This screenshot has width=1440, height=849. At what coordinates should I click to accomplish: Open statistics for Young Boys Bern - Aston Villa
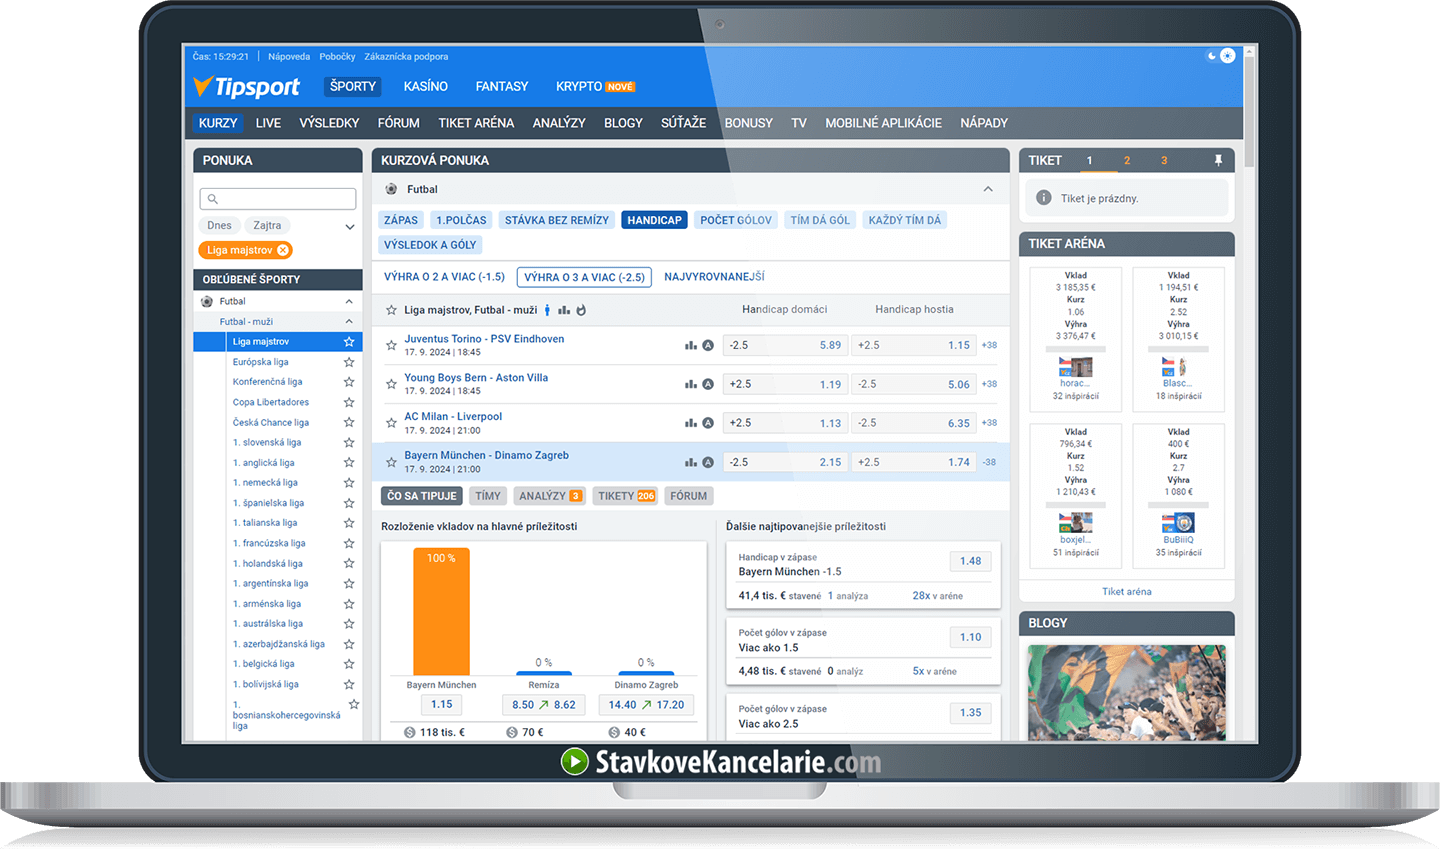coord(690,384)
